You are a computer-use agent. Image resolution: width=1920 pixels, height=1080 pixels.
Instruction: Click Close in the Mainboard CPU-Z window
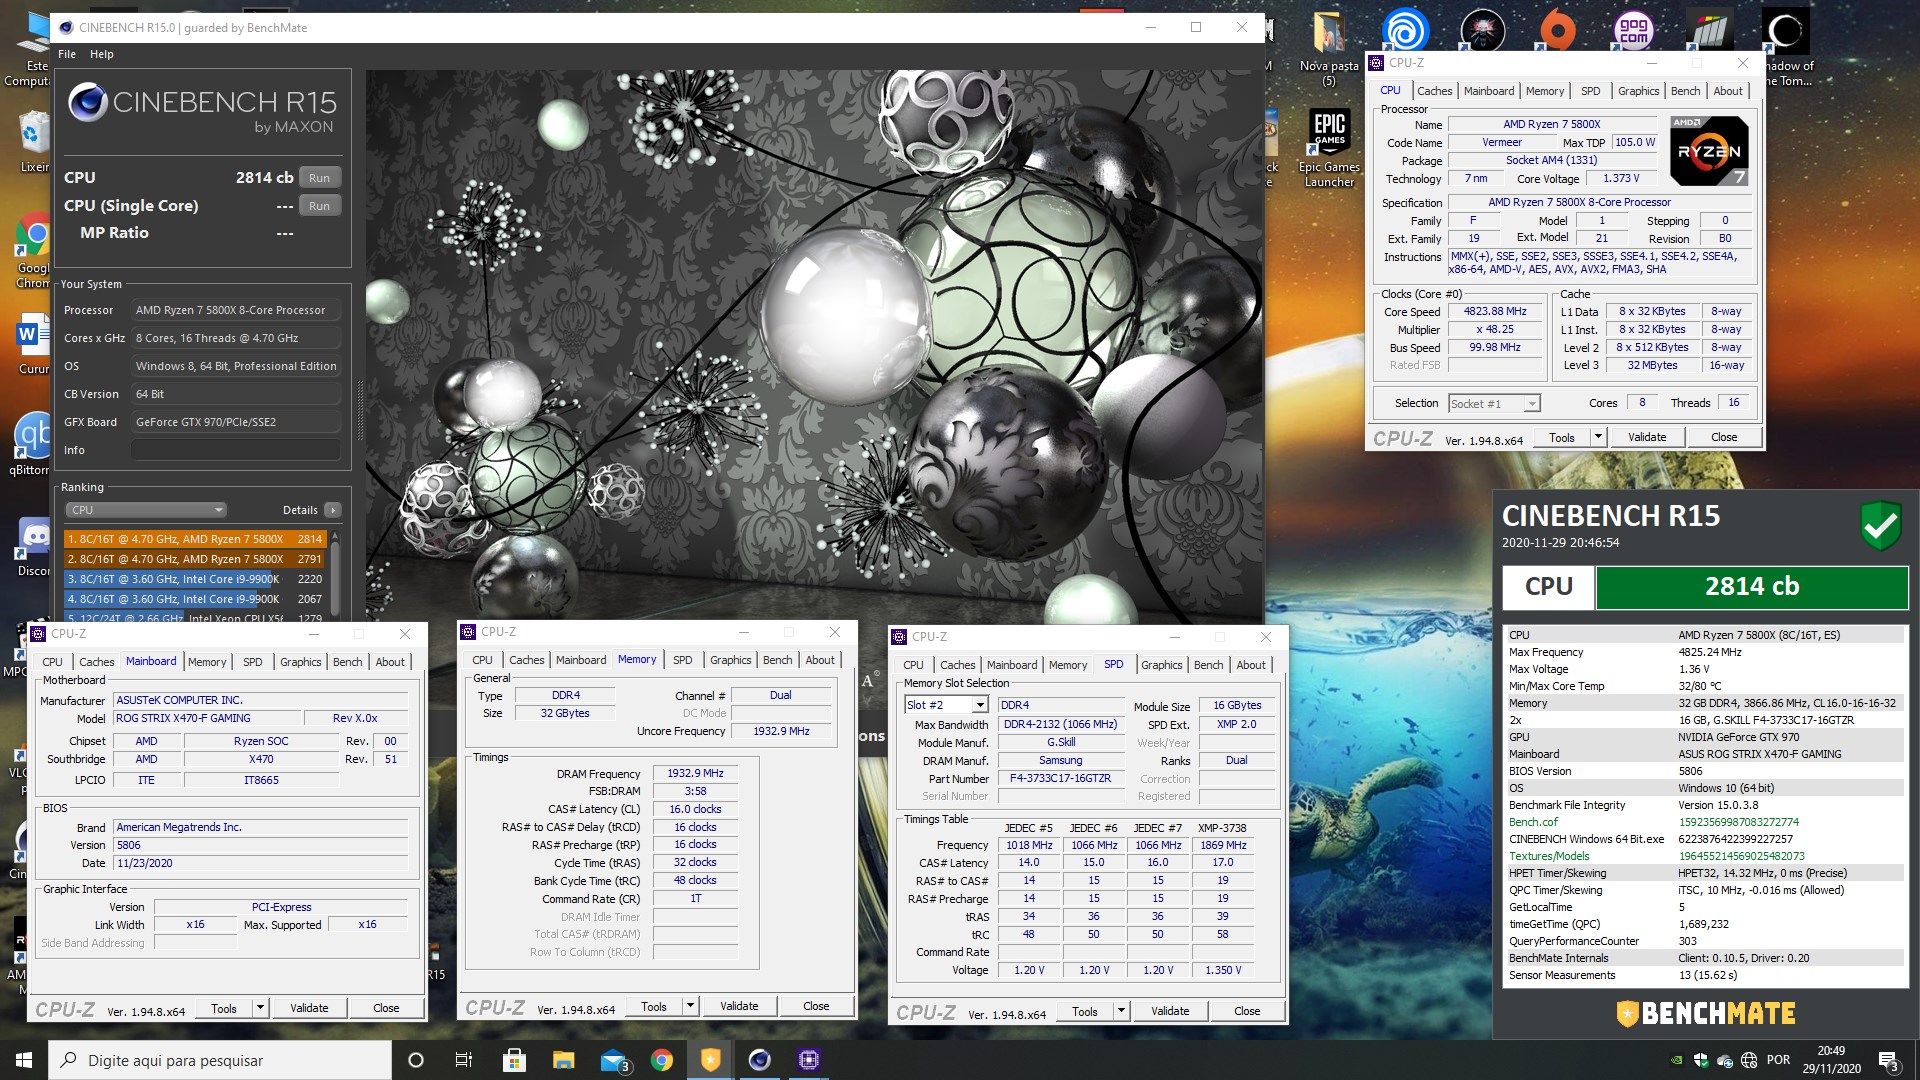[x=386, y=1008]
